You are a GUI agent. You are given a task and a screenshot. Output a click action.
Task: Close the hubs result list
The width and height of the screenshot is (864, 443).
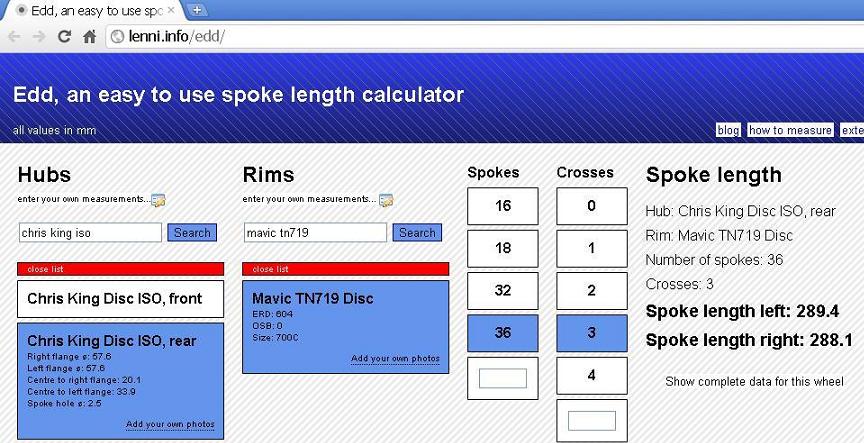pyautogui.click(x=121, y=269)
